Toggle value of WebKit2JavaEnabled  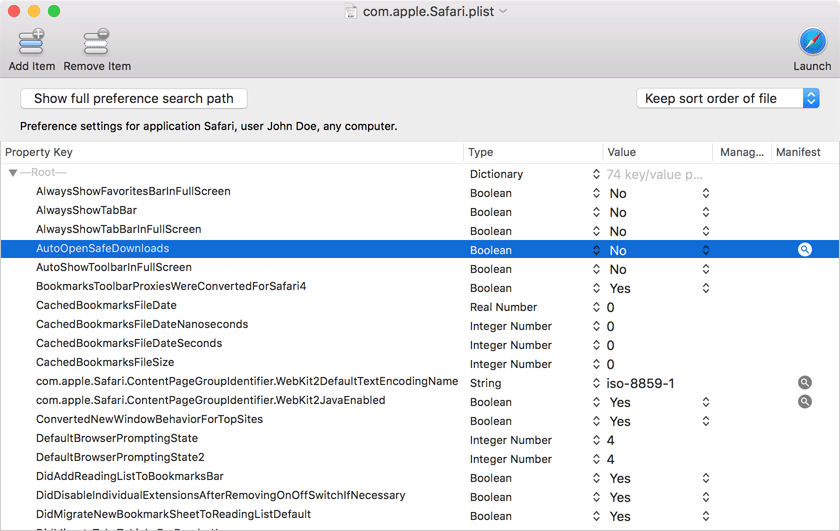706,402
